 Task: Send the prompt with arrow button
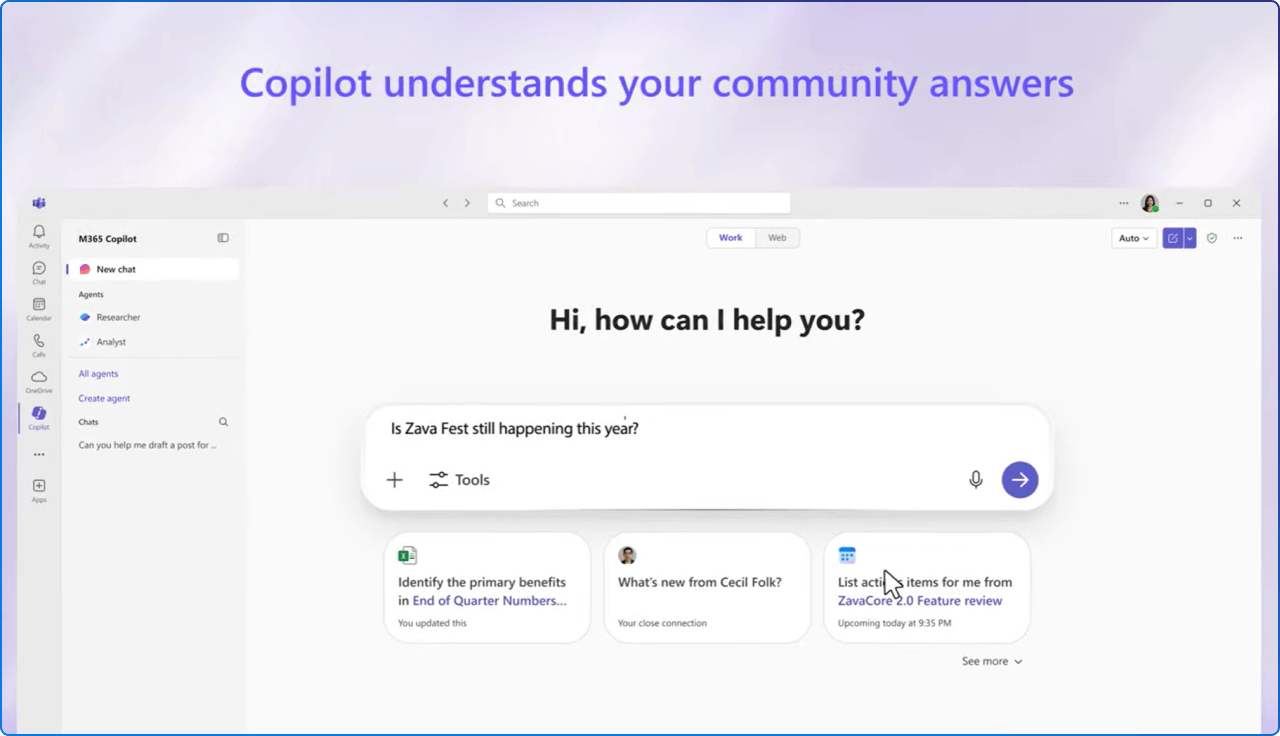click(x=1020, y=480)
